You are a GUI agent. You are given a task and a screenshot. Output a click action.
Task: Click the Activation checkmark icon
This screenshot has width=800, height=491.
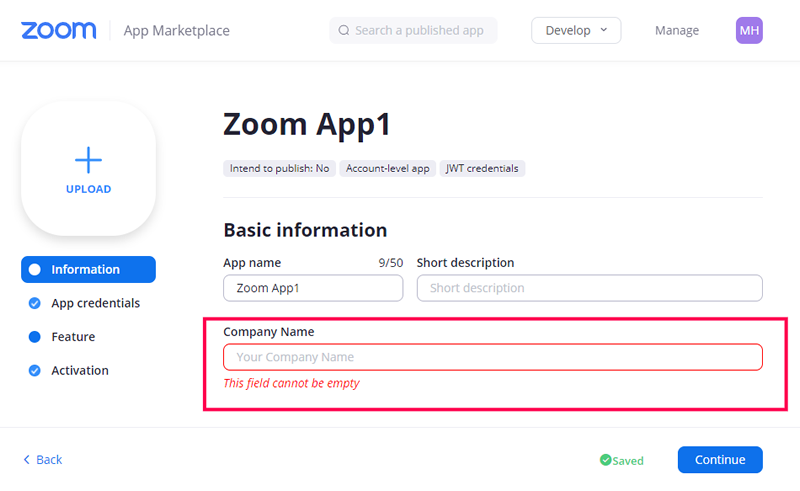point(35,371)
